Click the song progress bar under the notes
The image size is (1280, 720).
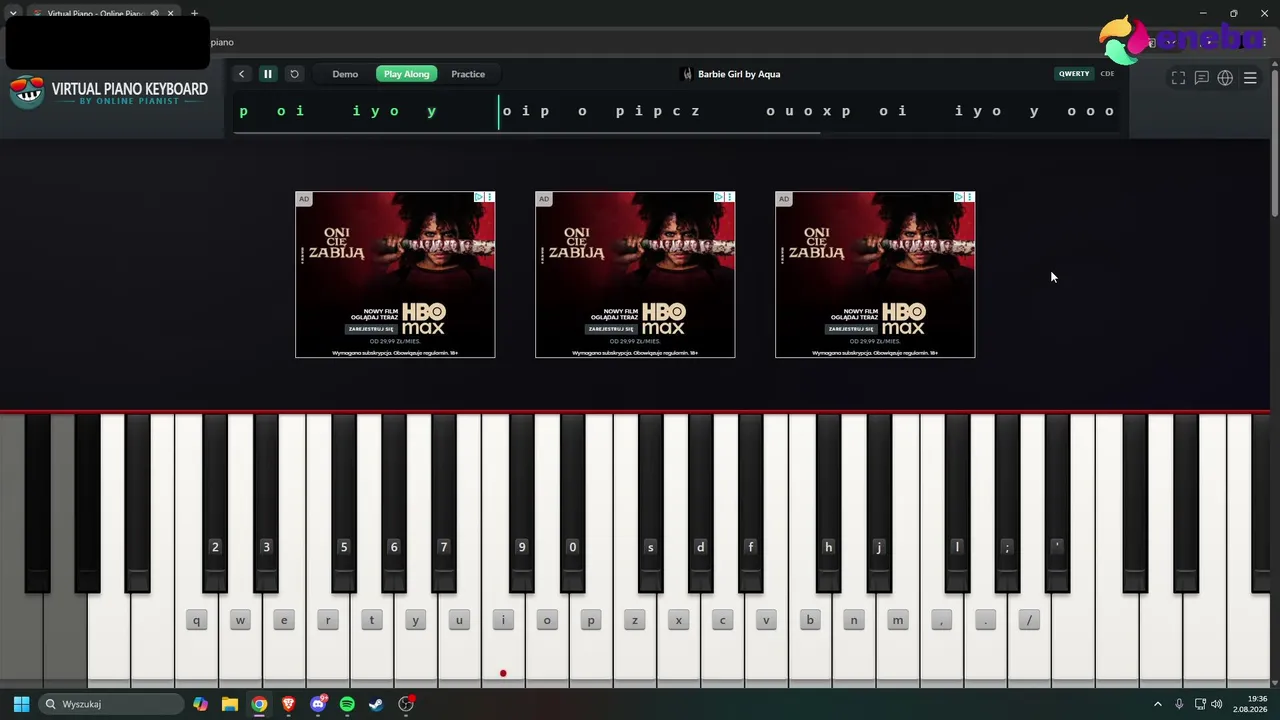pos(677,132)
